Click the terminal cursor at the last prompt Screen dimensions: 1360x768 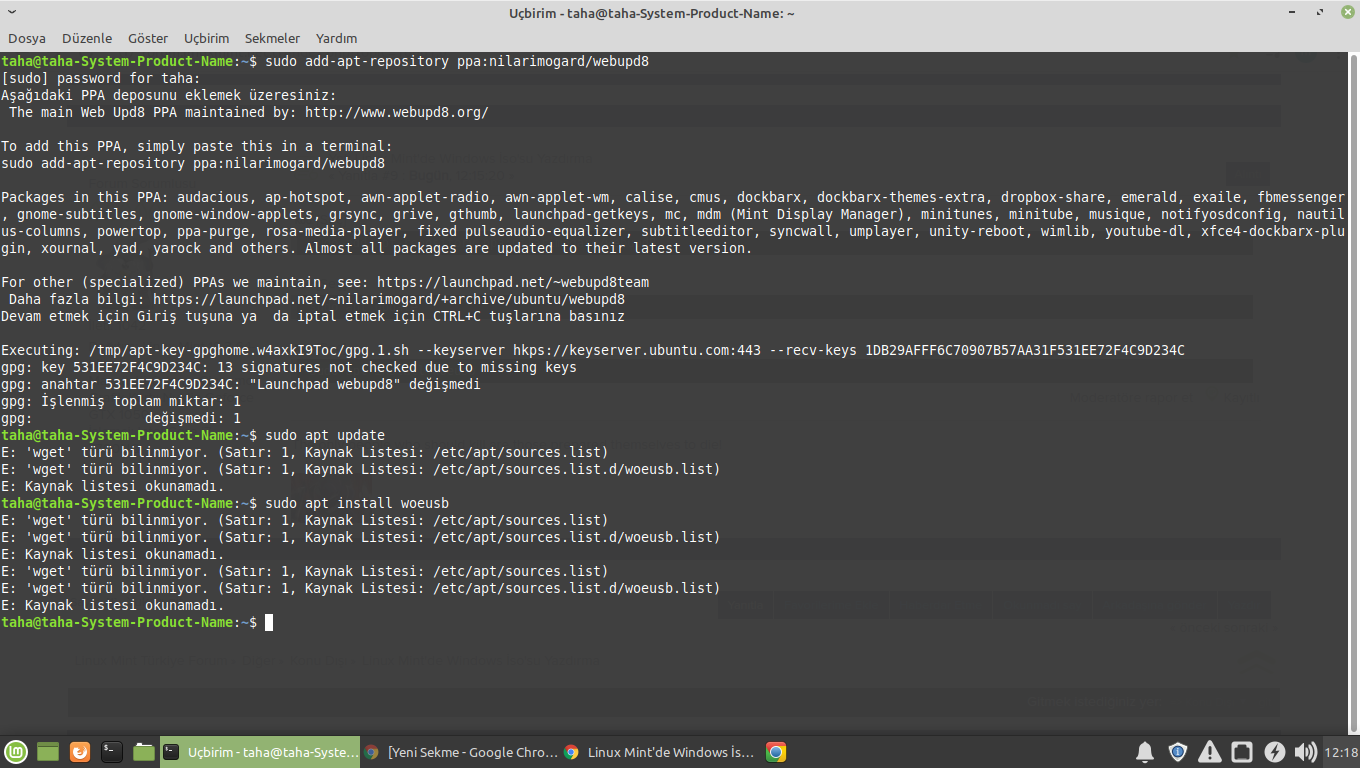[269, 622]
